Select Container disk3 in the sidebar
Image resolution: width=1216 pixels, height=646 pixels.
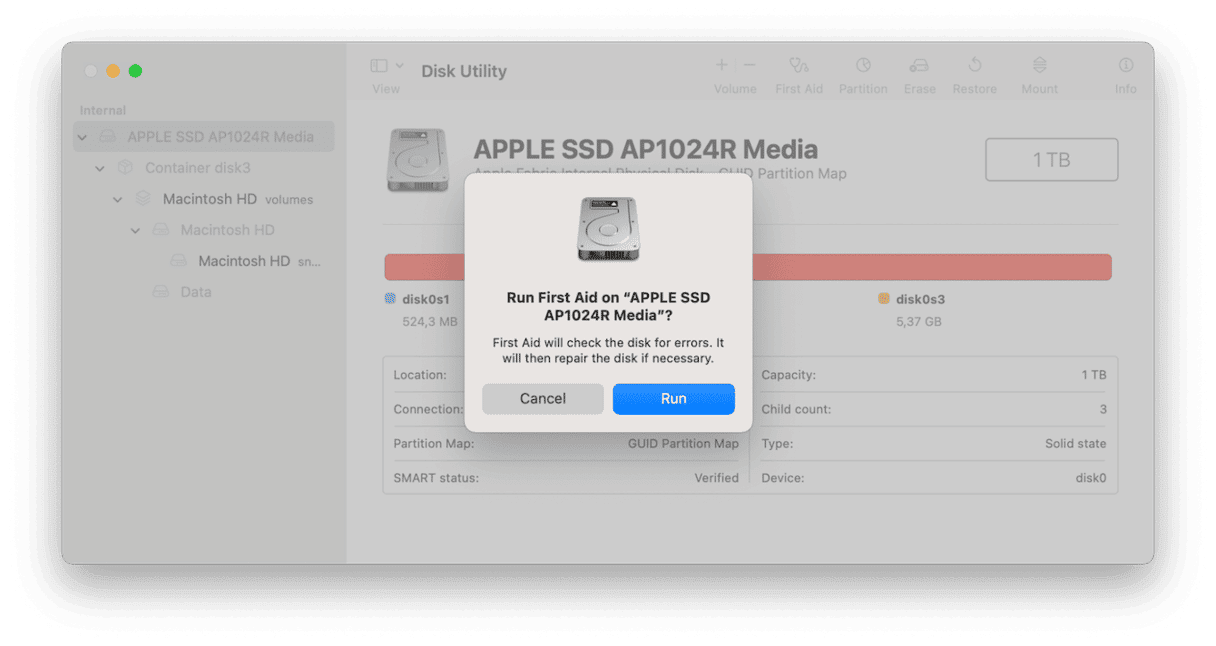pyautogui.click(x=197, y=168)
